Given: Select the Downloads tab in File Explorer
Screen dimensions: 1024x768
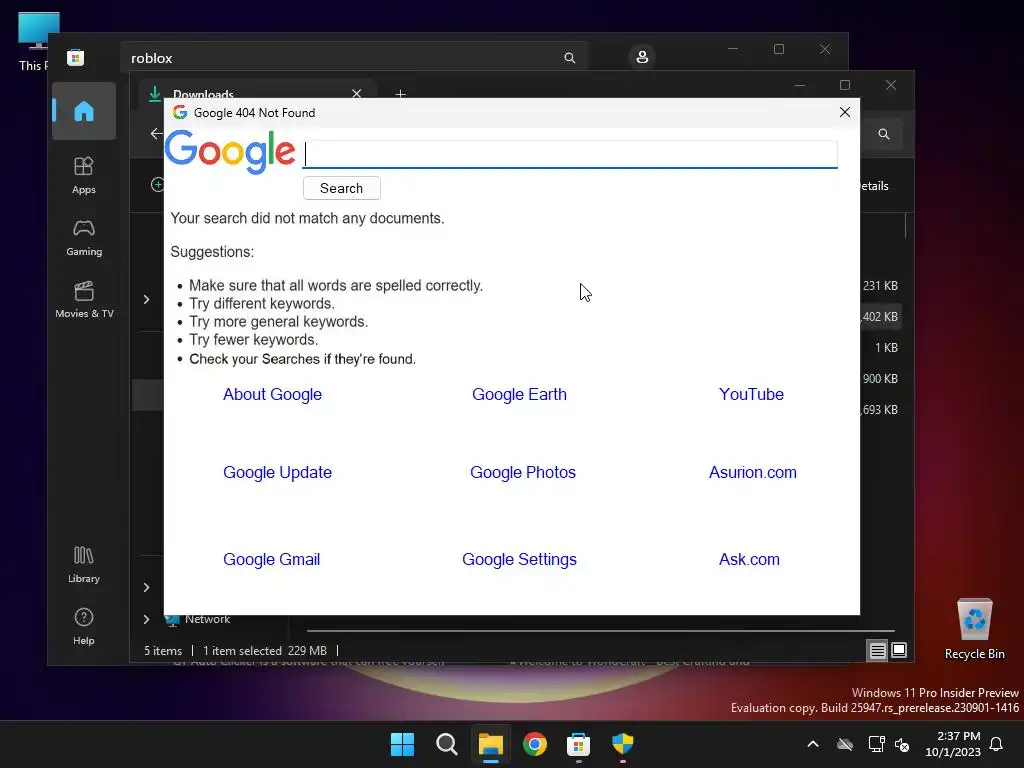Looking at the screenshot, I should coord(258,93).
